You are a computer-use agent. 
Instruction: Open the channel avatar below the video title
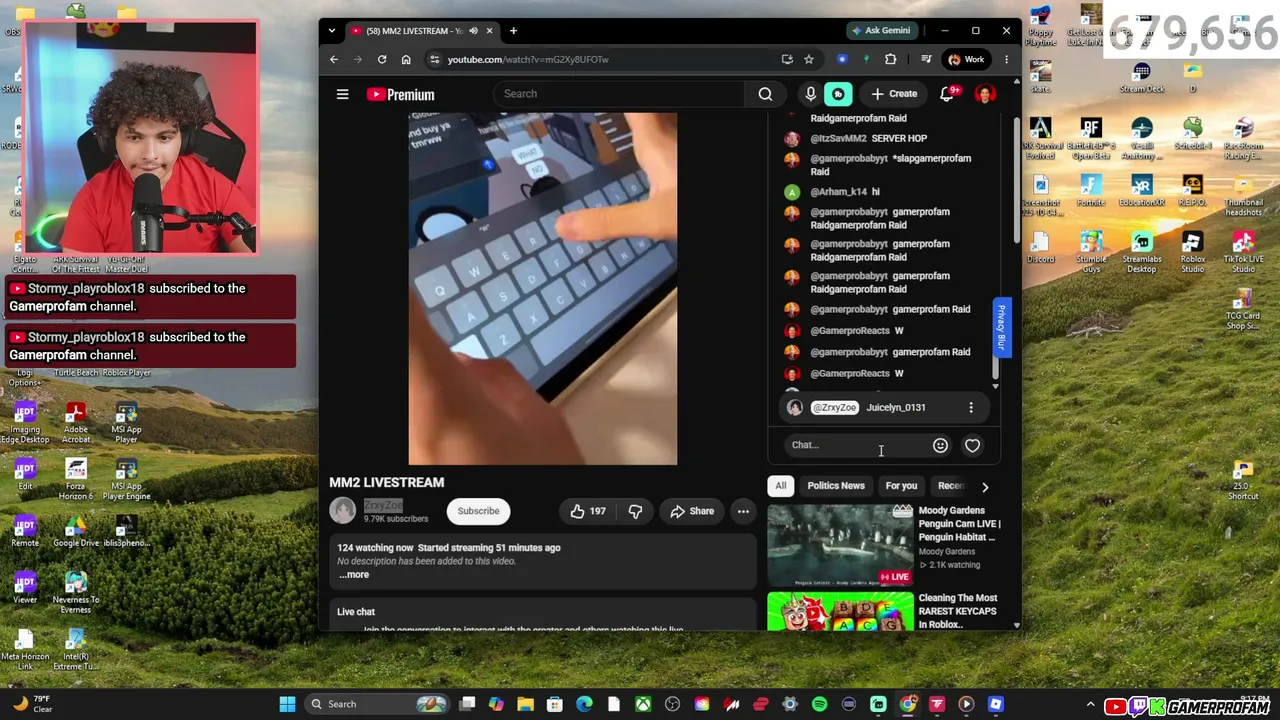point(343,511)
